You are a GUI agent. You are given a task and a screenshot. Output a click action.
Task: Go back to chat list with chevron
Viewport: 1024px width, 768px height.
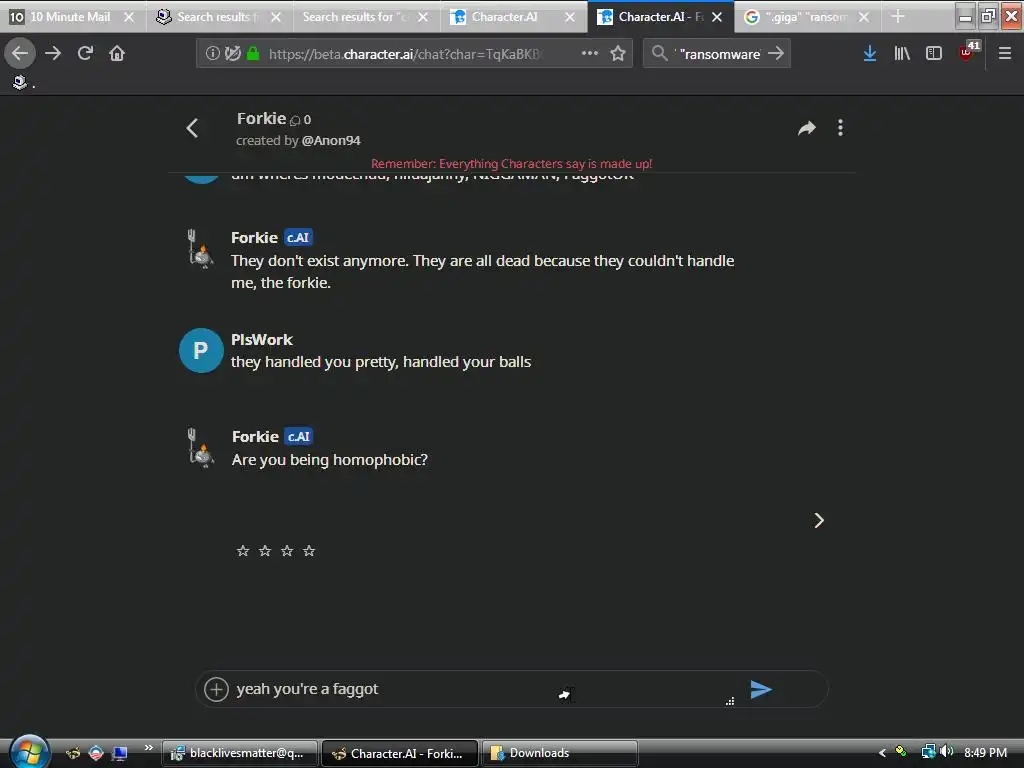tap(192, 128)
